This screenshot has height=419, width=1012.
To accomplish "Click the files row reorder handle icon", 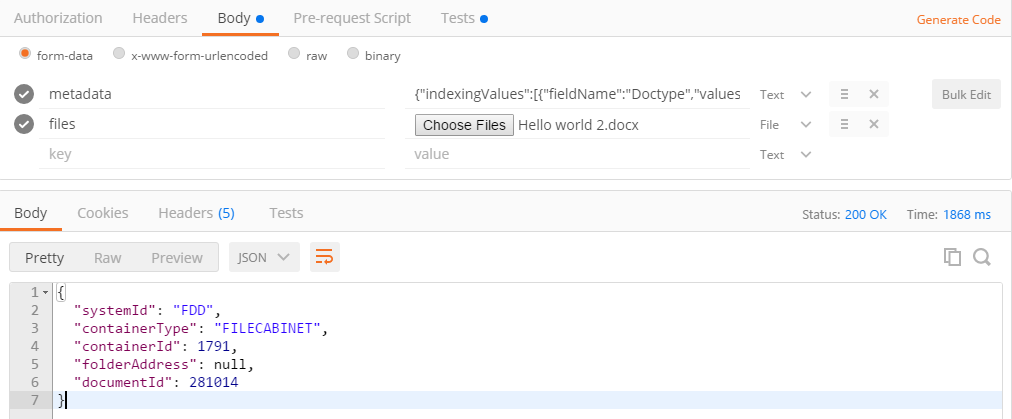I will (x=844, y=124).
